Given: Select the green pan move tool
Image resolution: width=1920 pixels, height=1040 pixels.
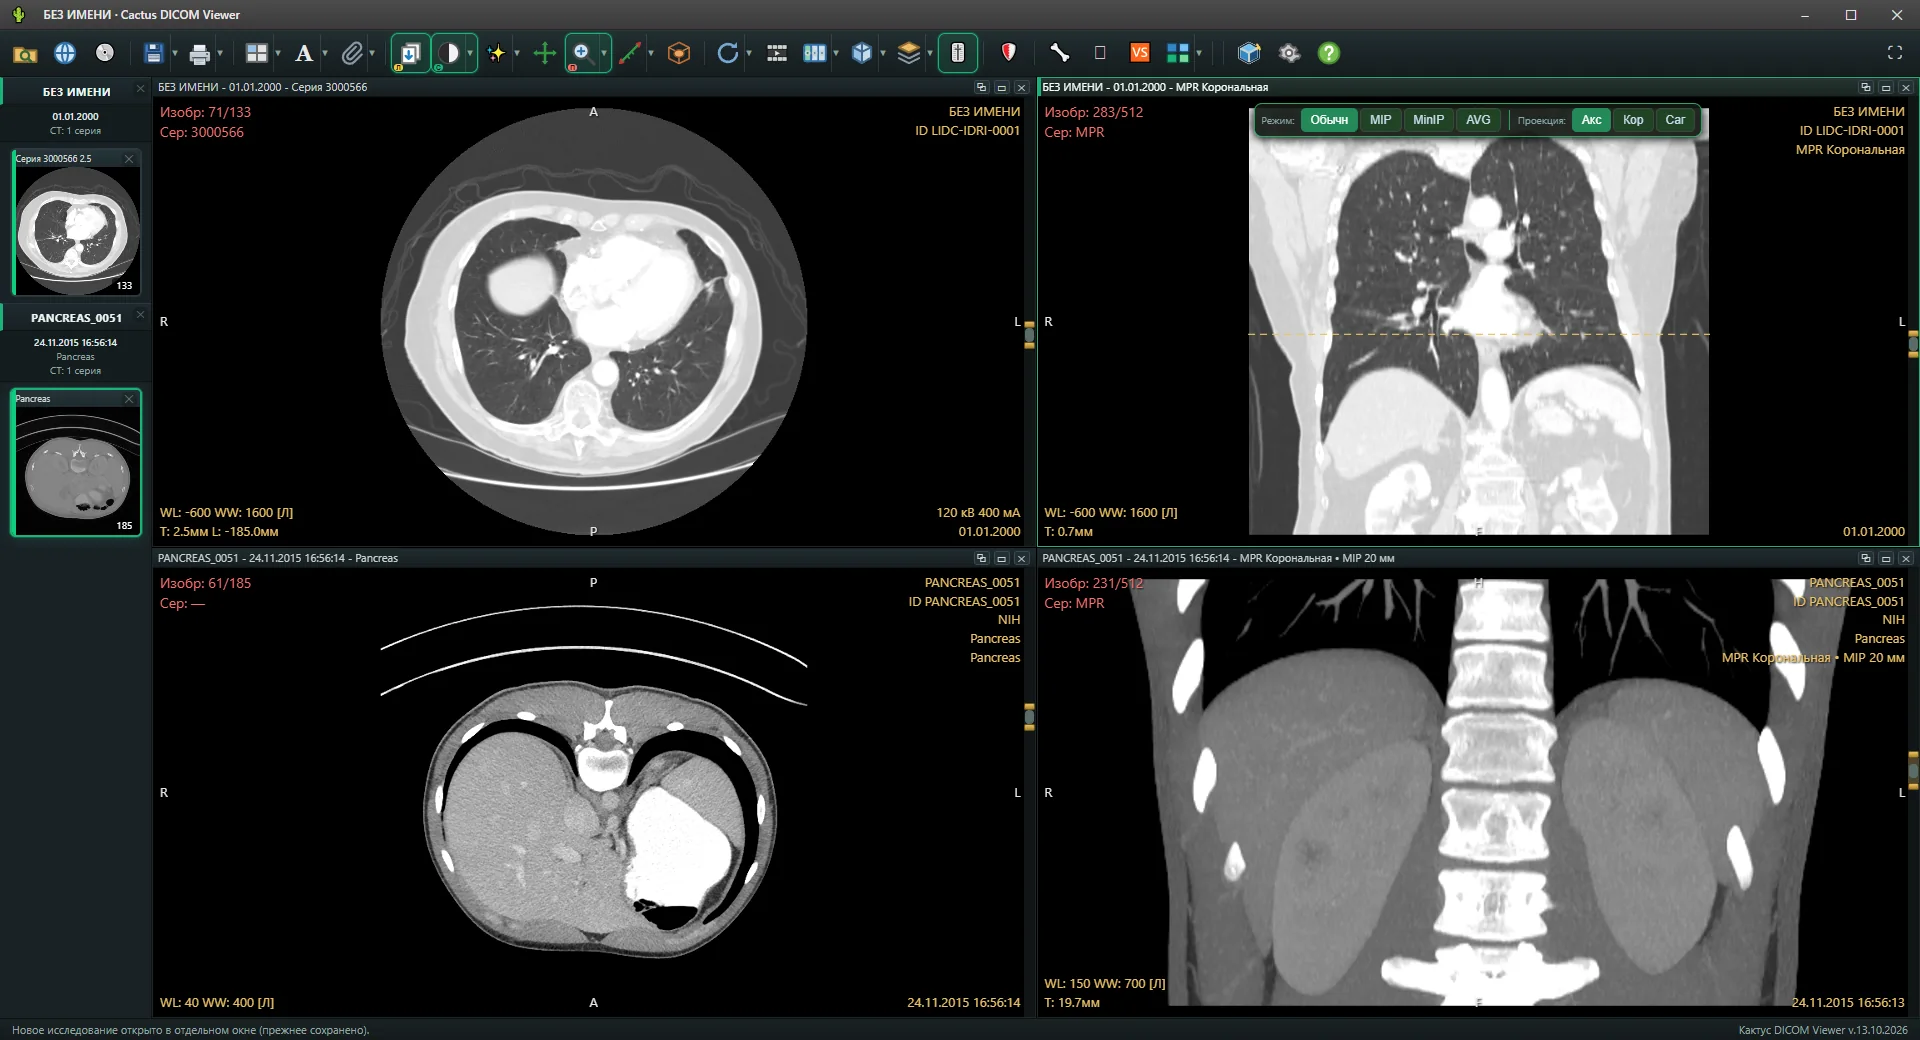Looking at the screenshot, I should (x=544, y=54).
